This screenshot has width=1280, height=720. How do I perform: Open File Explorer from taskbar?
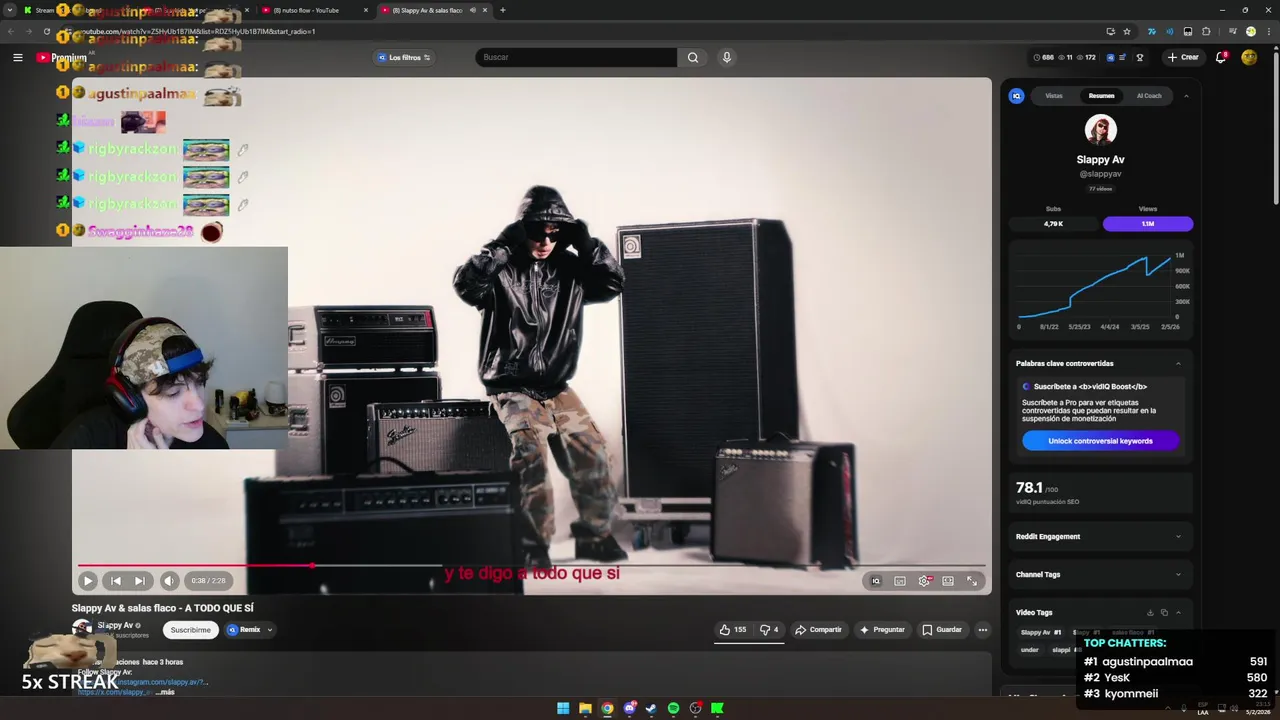point(585,708)
